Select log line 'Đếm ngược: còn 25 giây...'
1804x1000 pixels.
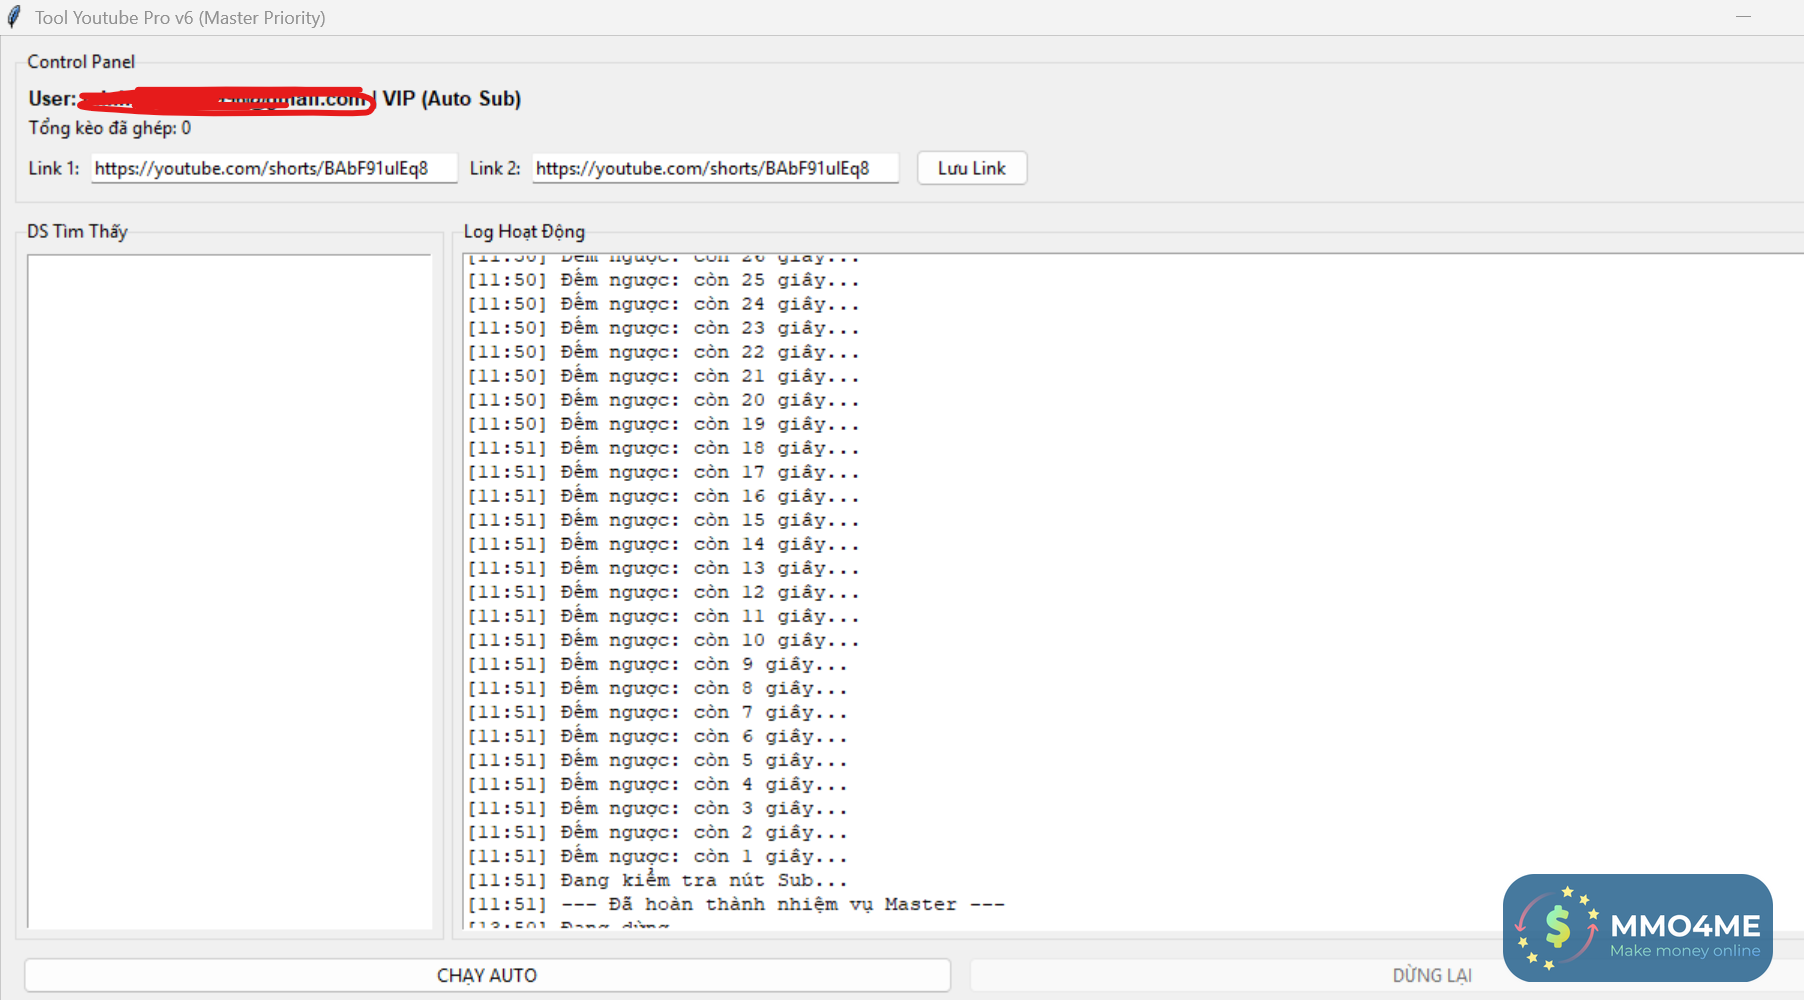[x=664, y=280]
